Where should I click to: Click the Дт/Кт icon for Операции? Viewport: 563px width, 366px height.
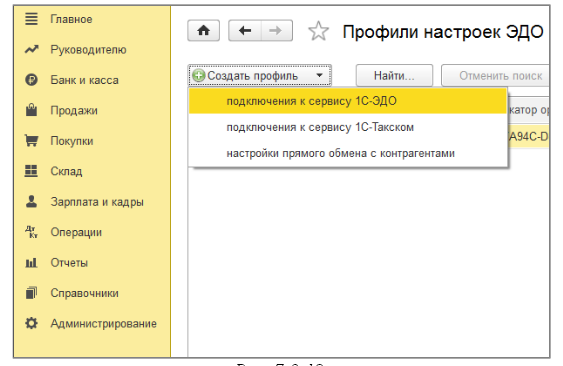pyautogui.click(x=31, y=232)
